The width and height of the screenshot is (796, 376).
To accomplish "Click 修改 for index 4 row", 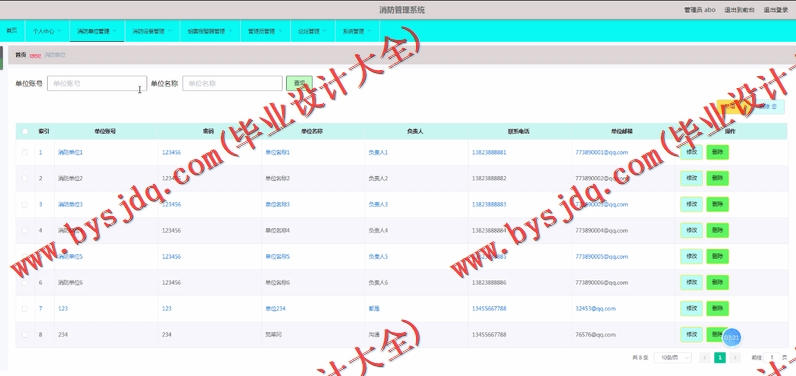I will pos(691,230).
